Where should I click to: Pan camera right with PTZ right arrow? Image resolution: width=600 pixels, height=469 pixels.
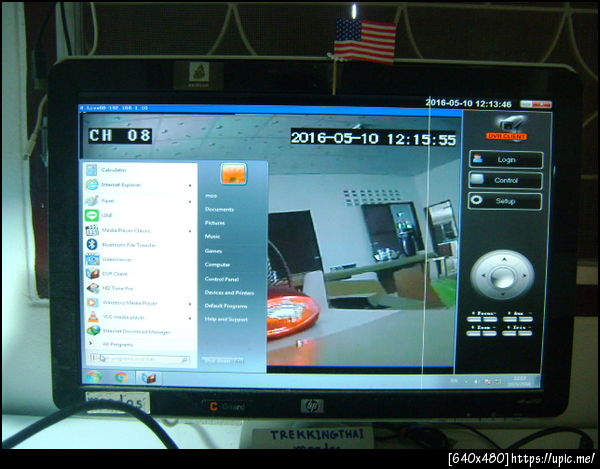[524, 275]
